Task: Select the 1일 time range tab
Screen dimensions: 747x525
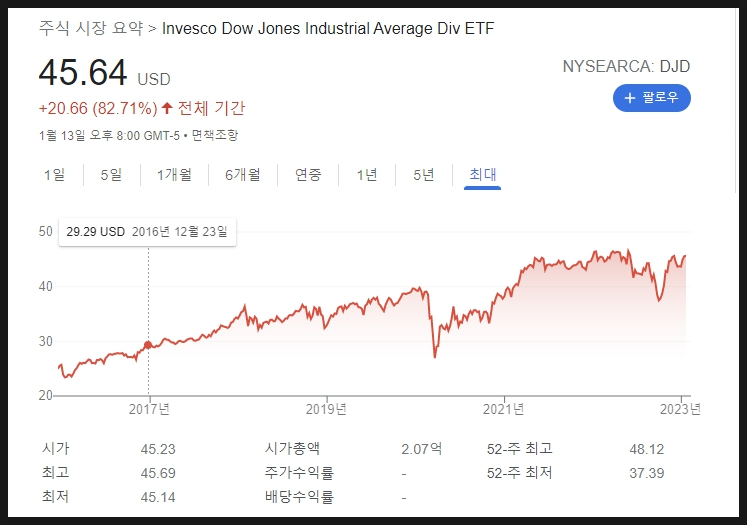Action: click(x=54, y=174)
